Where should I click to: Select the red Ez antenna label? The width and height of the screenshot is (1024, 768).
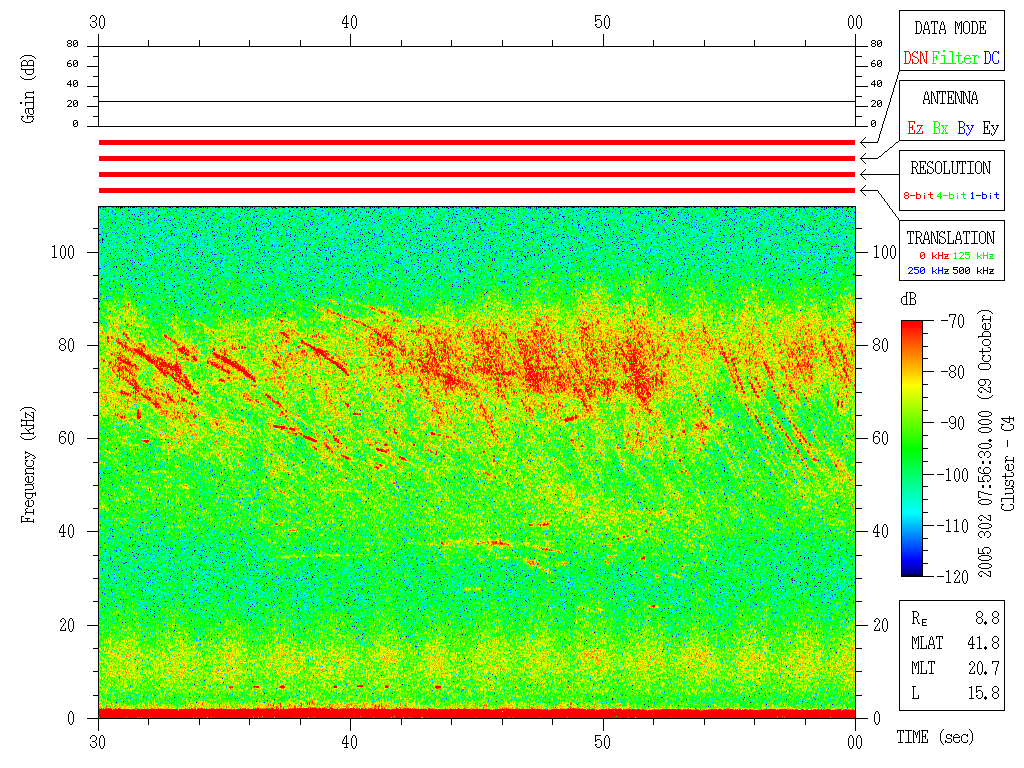pyautogui.click(x=915, y=129)
